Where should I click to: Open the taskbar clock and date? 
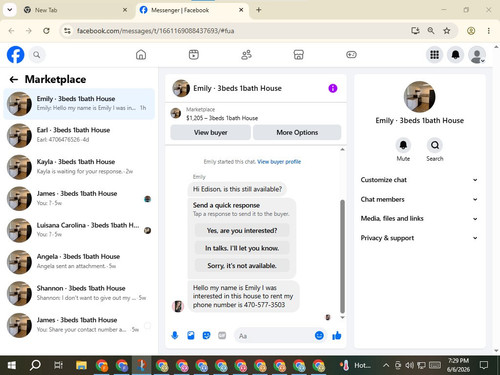tap(458, 365)
